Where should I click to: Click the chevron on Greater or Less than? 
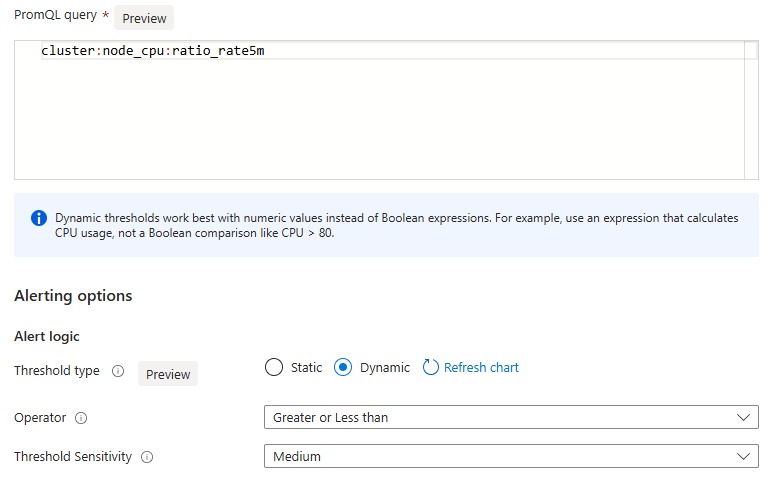[743, 417]
